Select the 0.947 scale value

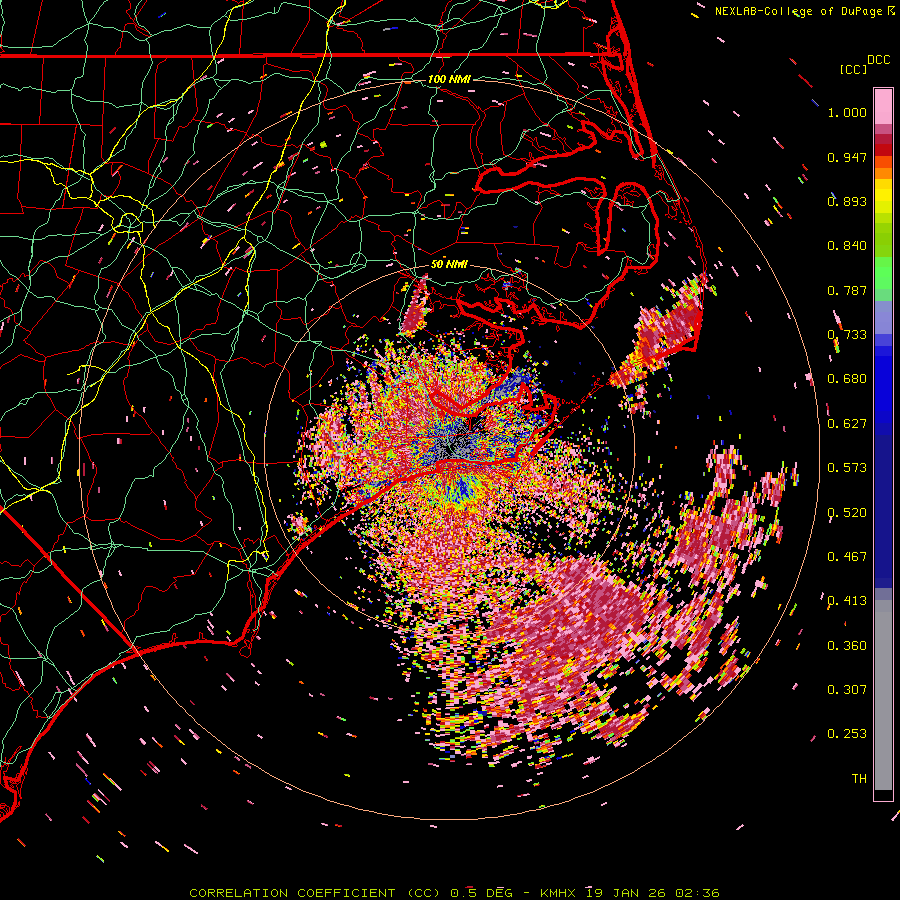click(x=847, y=157)
